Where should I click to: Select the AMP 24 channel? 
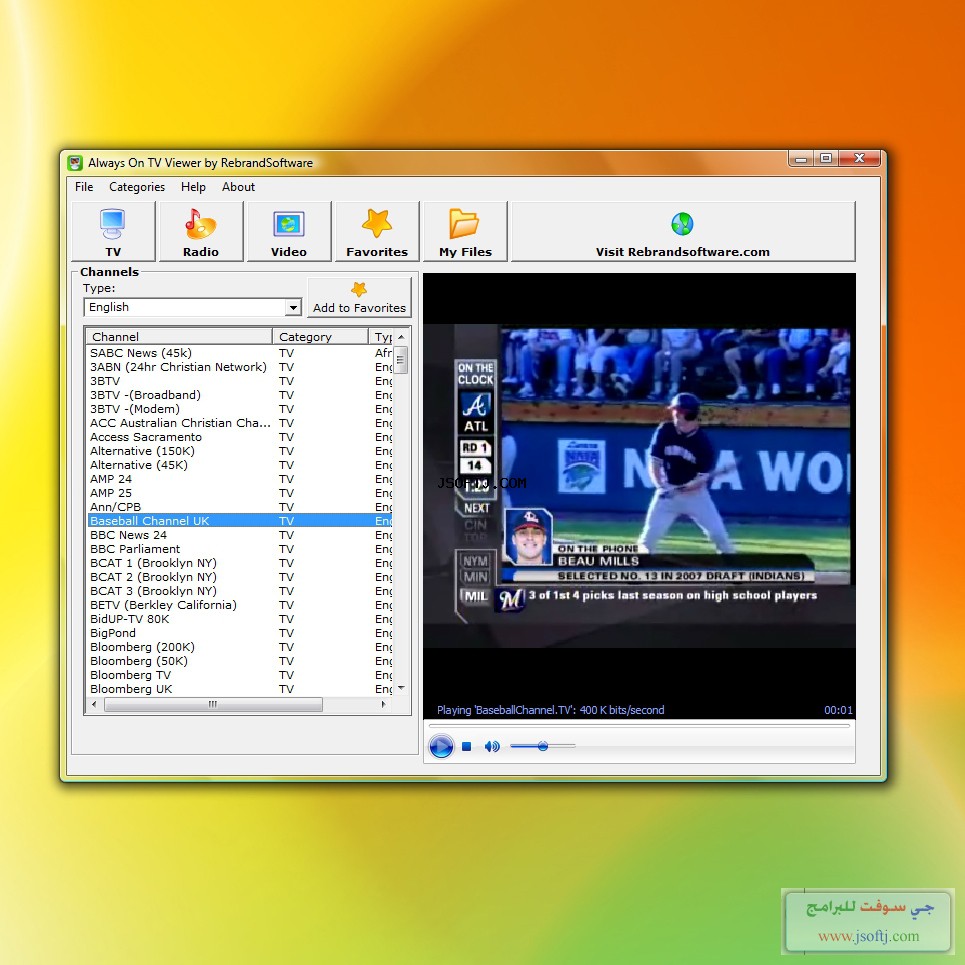coord(239,479)
